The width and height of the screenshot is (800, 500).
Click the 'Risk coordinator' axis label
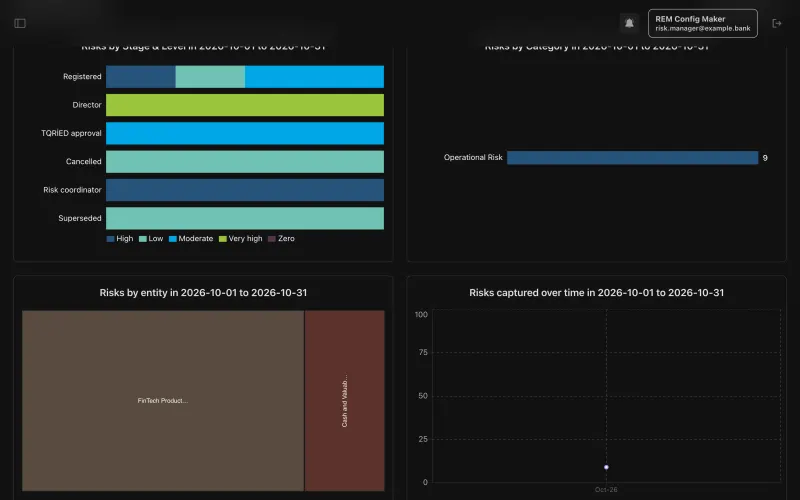click(72, 190)
